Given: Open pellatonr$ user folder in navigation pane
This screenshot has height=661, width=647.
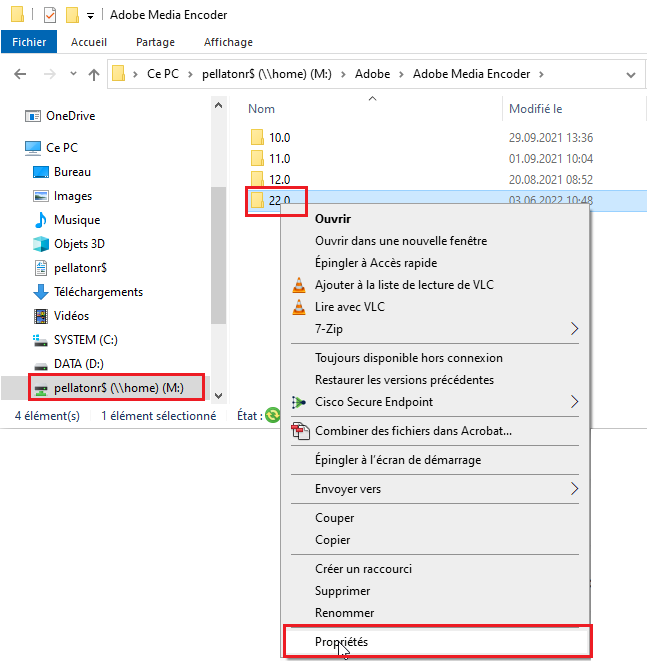Looking at the screenshot, I should (x=70, y=268).
